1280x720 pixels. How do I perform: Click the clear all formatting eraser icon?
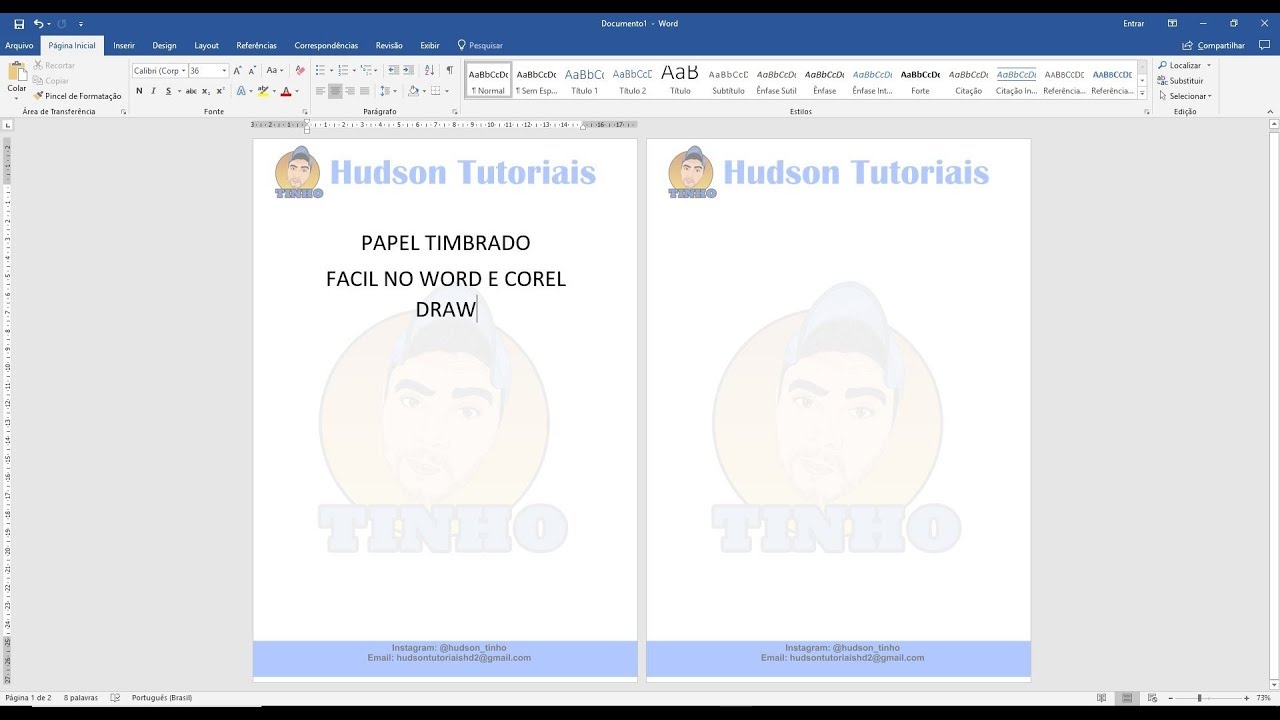(x=300, y=71)
